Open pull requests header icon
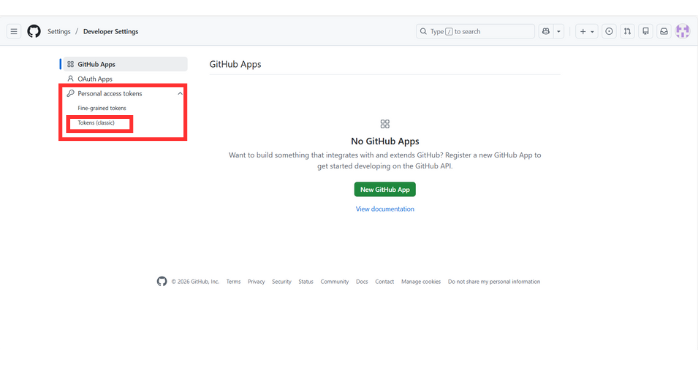The width and height of the screenshot is (698, 365). coord(627,32)
